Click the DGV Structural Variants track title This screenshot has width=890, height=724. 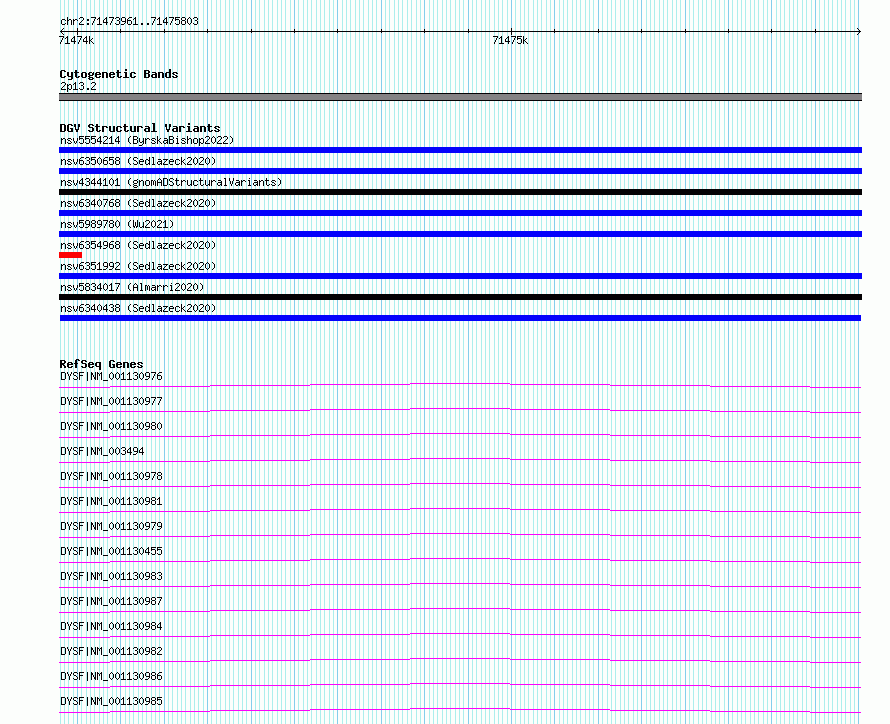pos(140,128)
